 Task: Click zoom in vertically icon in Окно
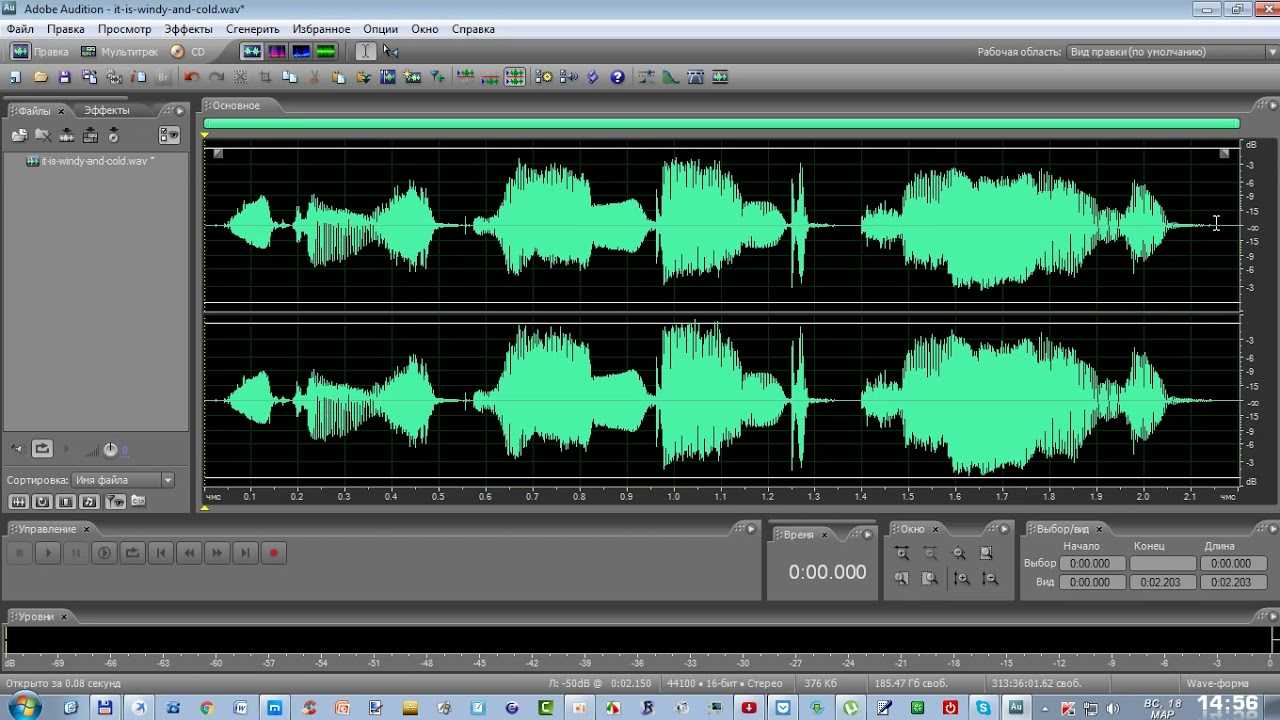tap(962, 578)
